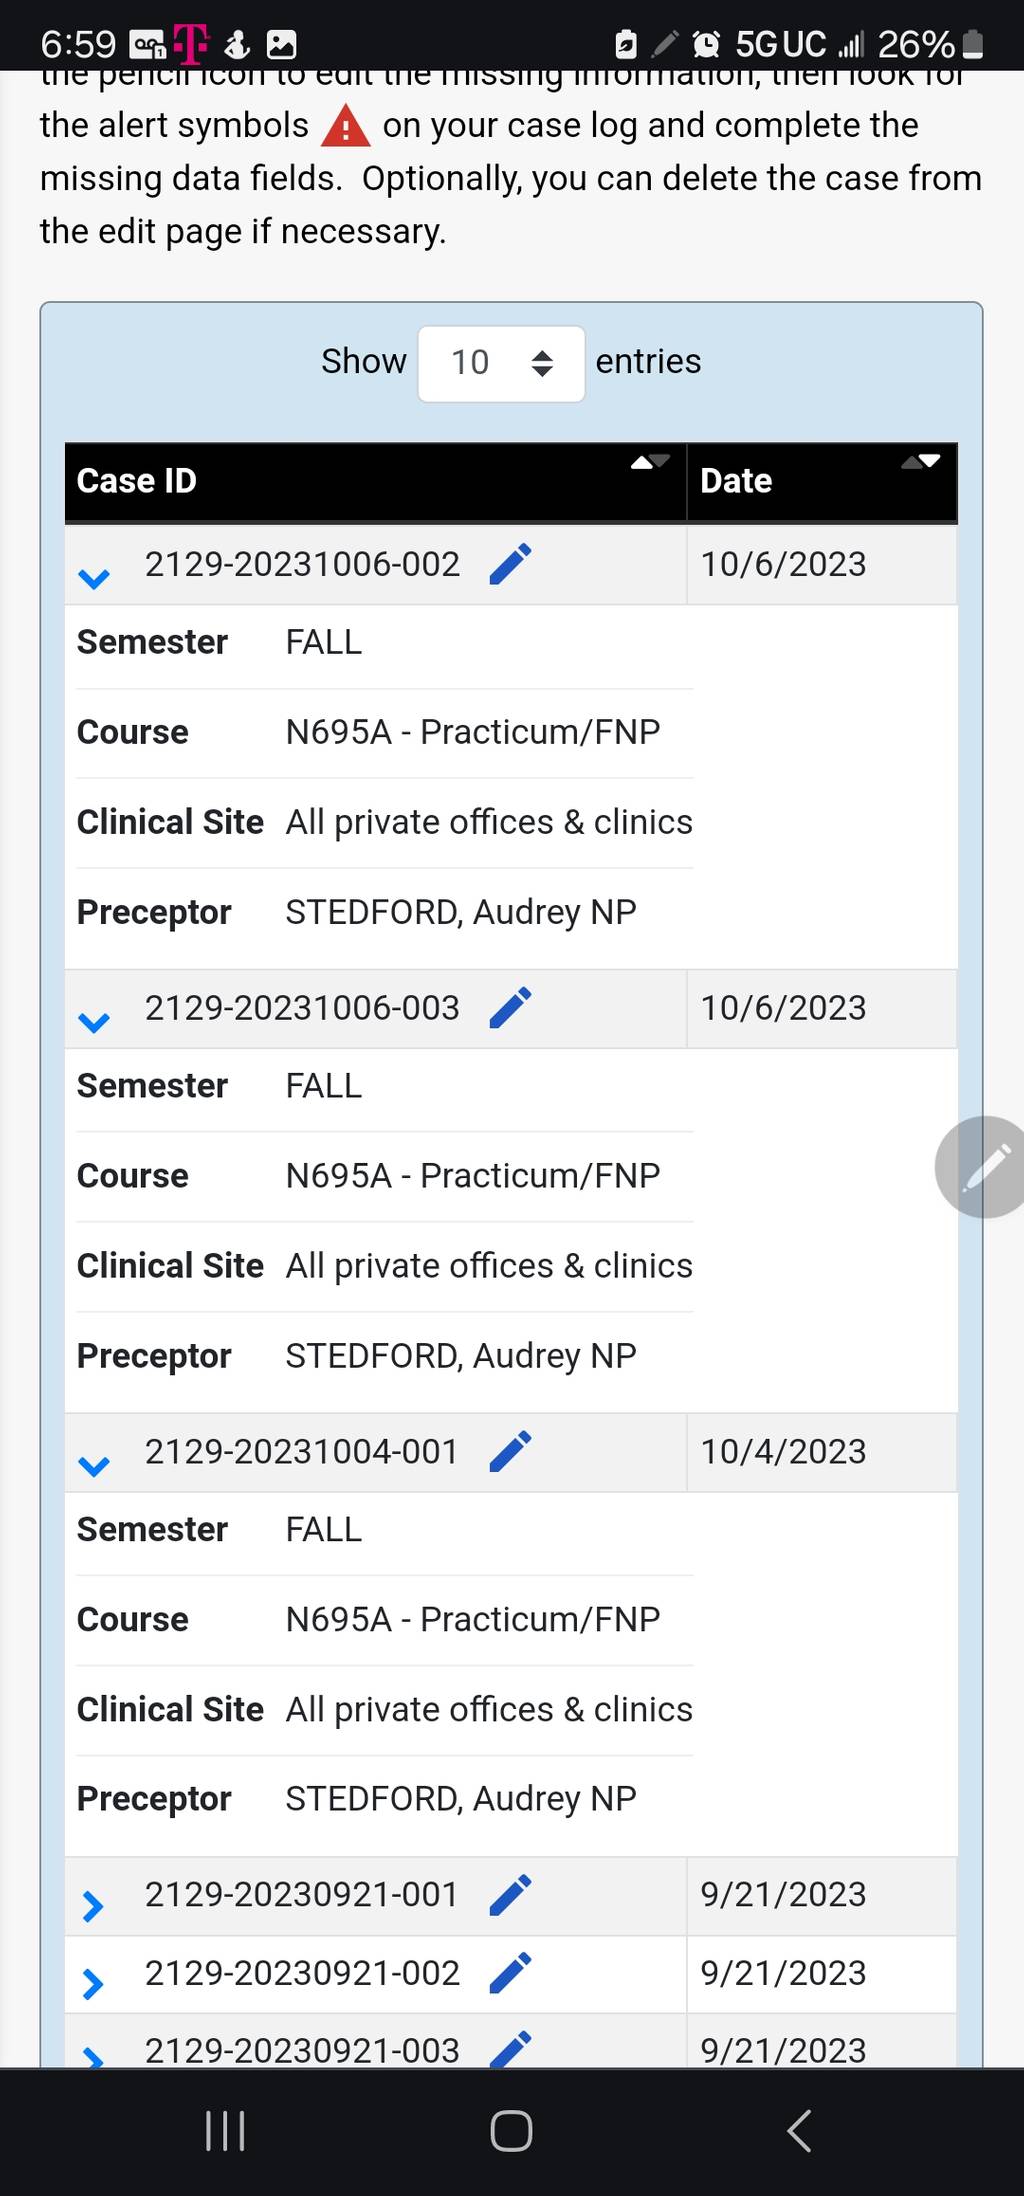Edit case 2129-20231004-001 with pencil icon
The height and width of the screenshot is (2196, 1024).
[510, 1452]
